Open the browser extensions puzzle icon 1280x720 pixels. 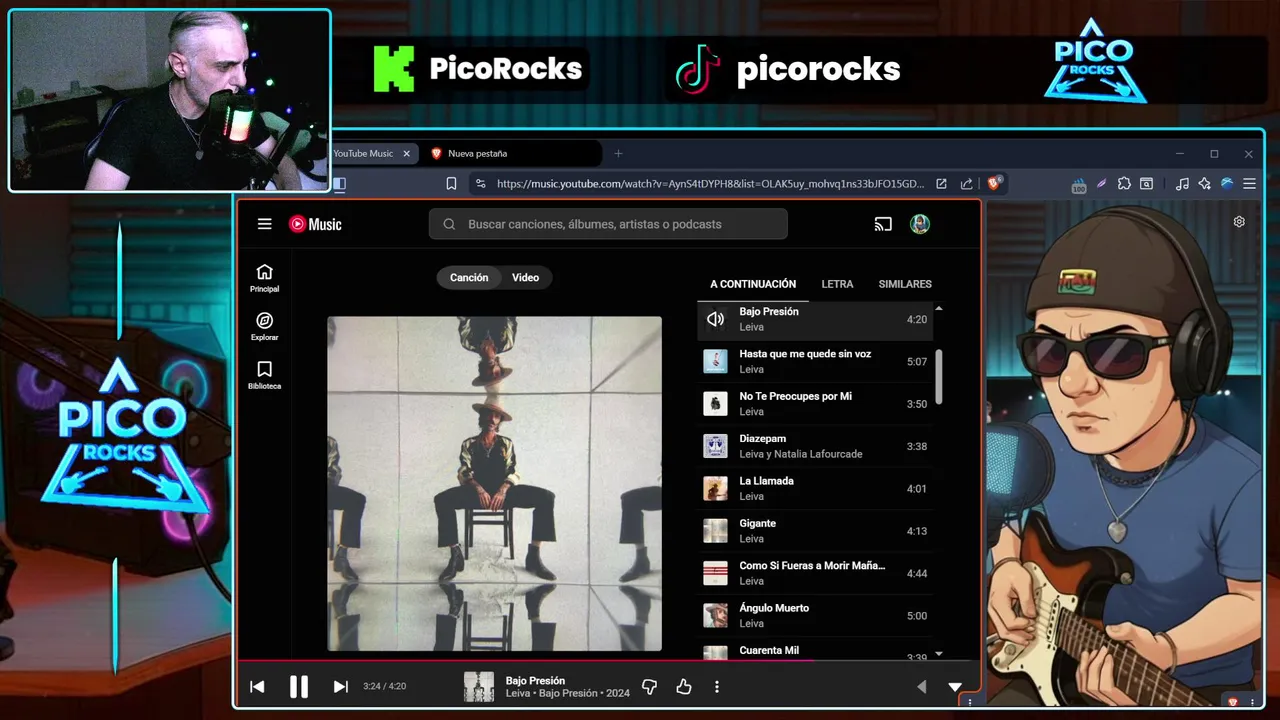click(1124, 184)
